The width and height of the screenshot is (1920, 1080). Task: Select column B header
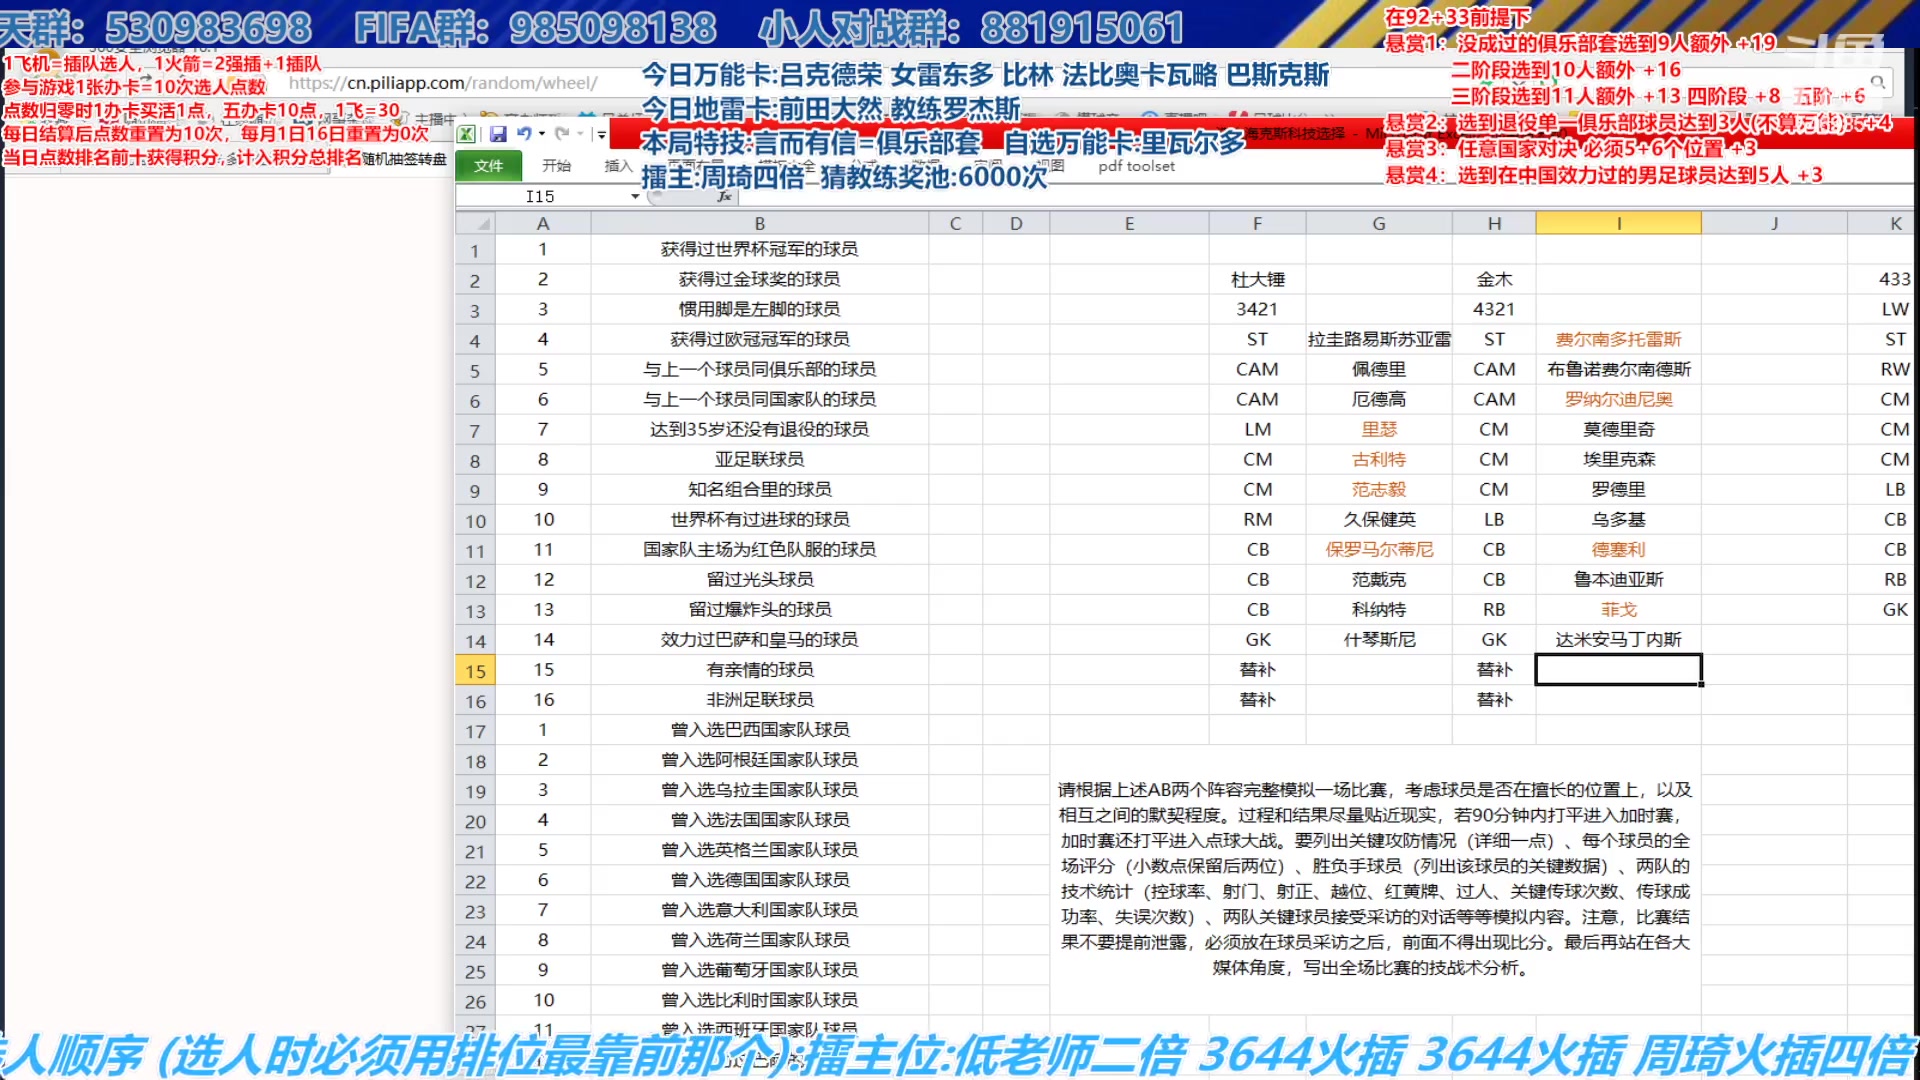760,223
